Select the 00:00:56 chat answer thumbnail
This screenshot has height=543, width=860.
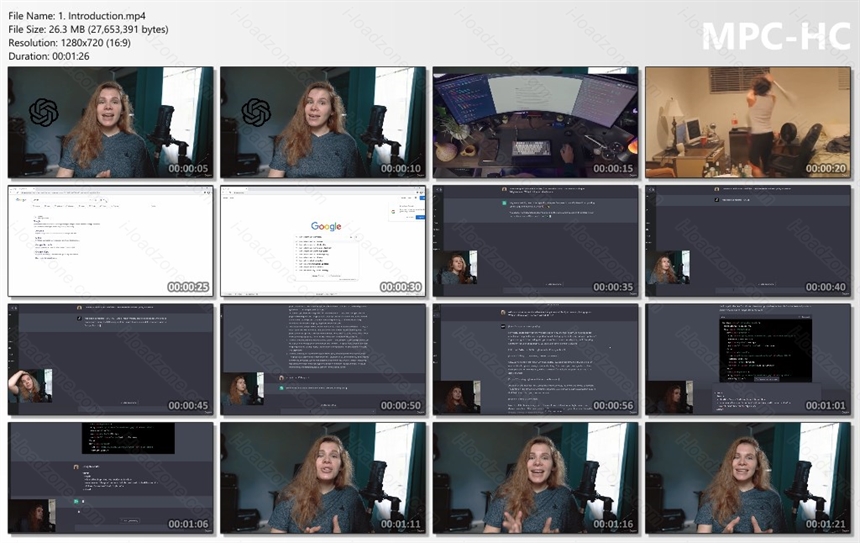point(535,359)
